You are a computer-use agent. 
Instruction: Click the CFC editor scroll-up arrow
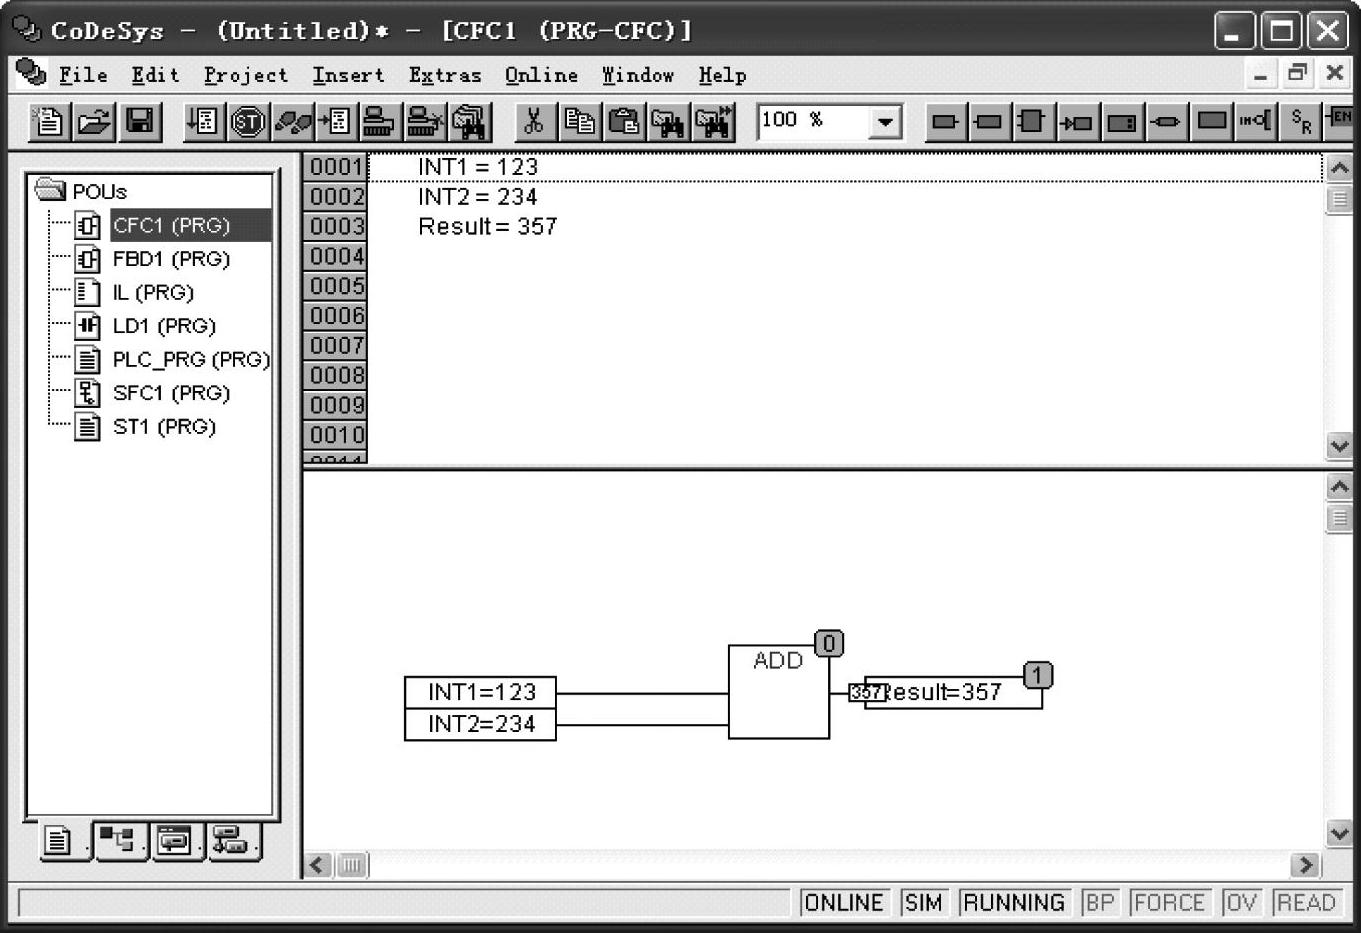click(x=1339, y=487)
